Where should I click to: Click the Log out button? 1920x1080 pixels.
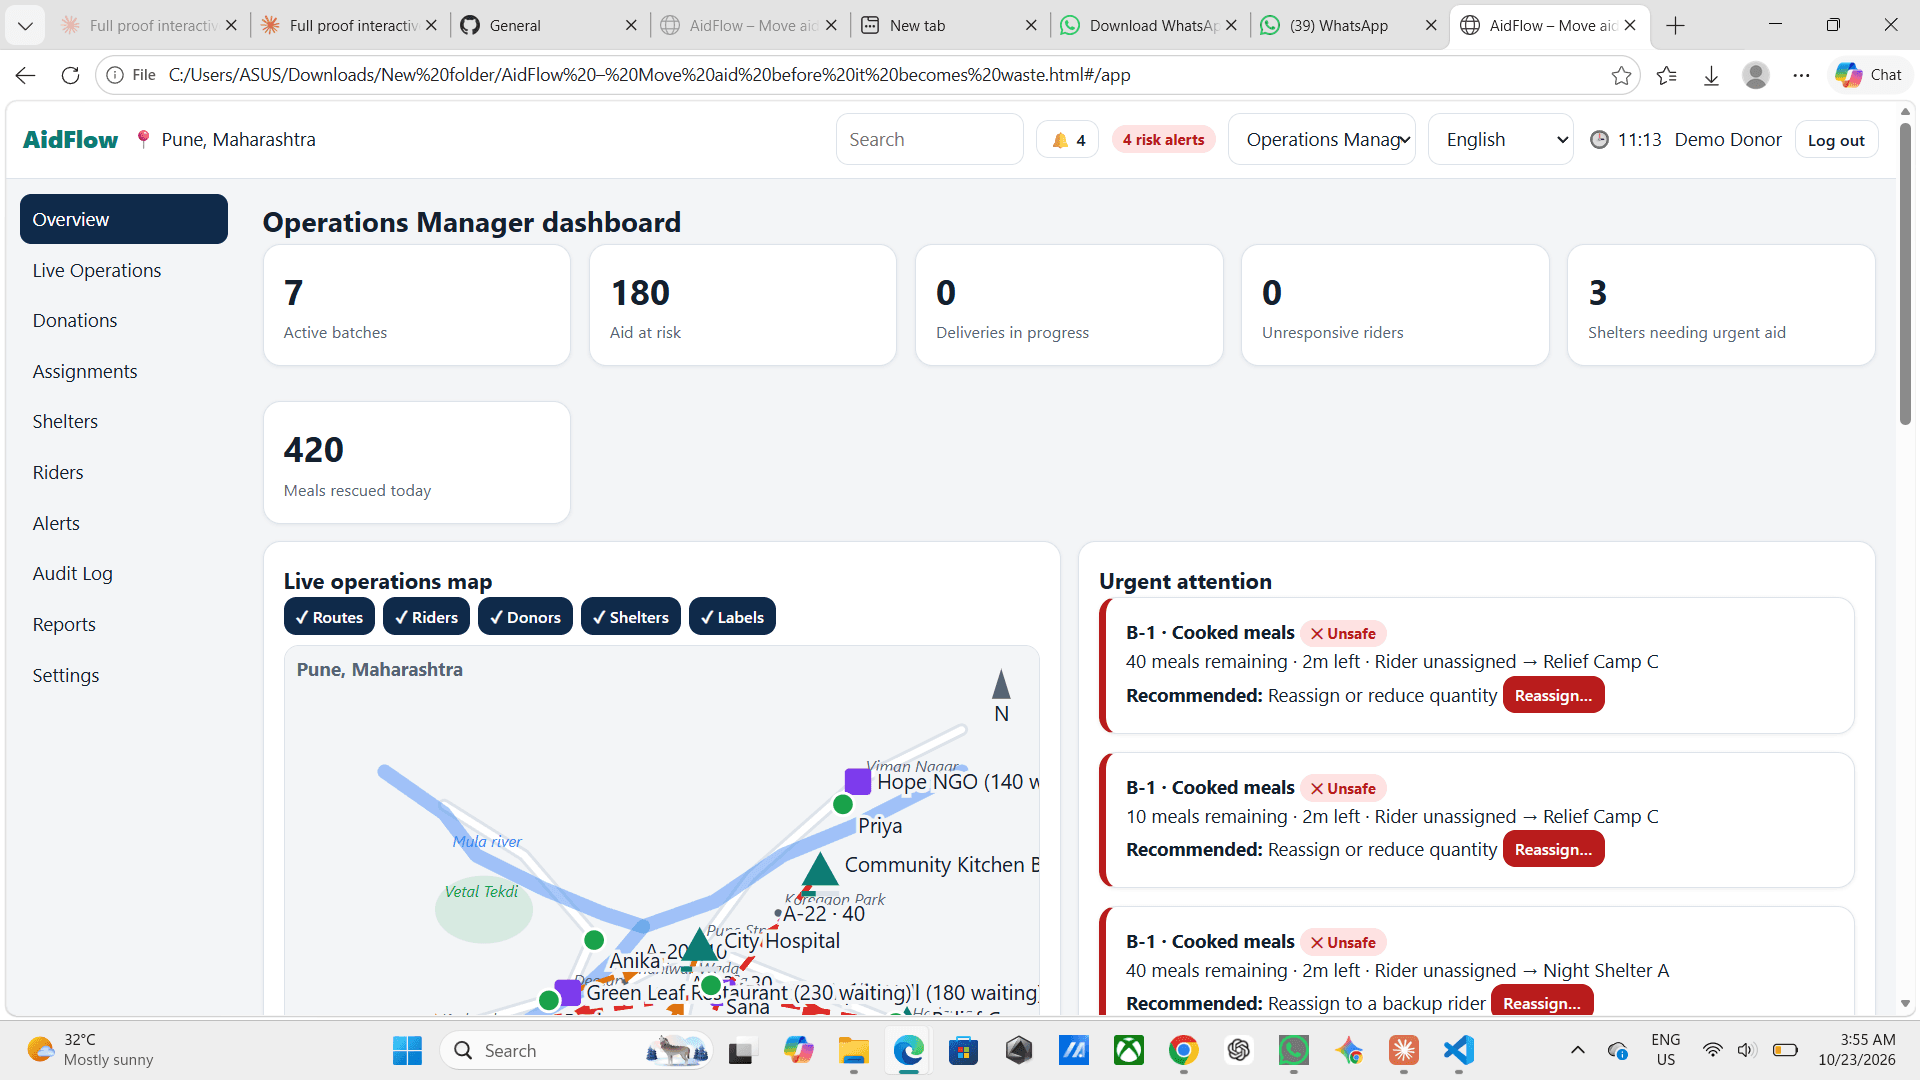tap(1836, 140)
